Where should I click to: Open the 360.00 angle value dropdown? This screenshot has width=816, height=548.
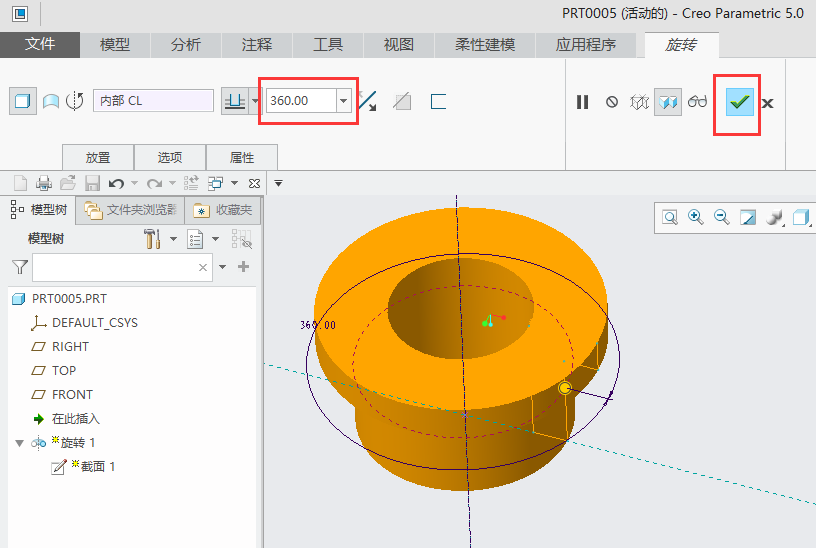point(344,100)
